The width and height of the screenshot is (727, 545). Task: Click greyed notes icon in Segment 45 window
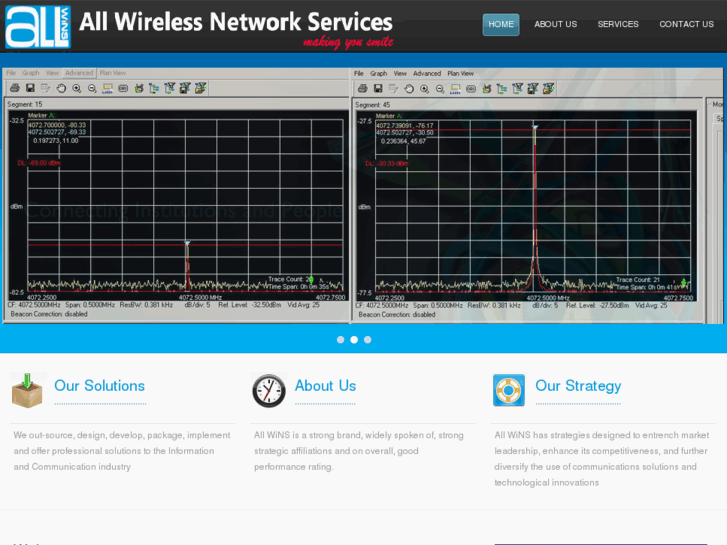(x=394, y=89)
